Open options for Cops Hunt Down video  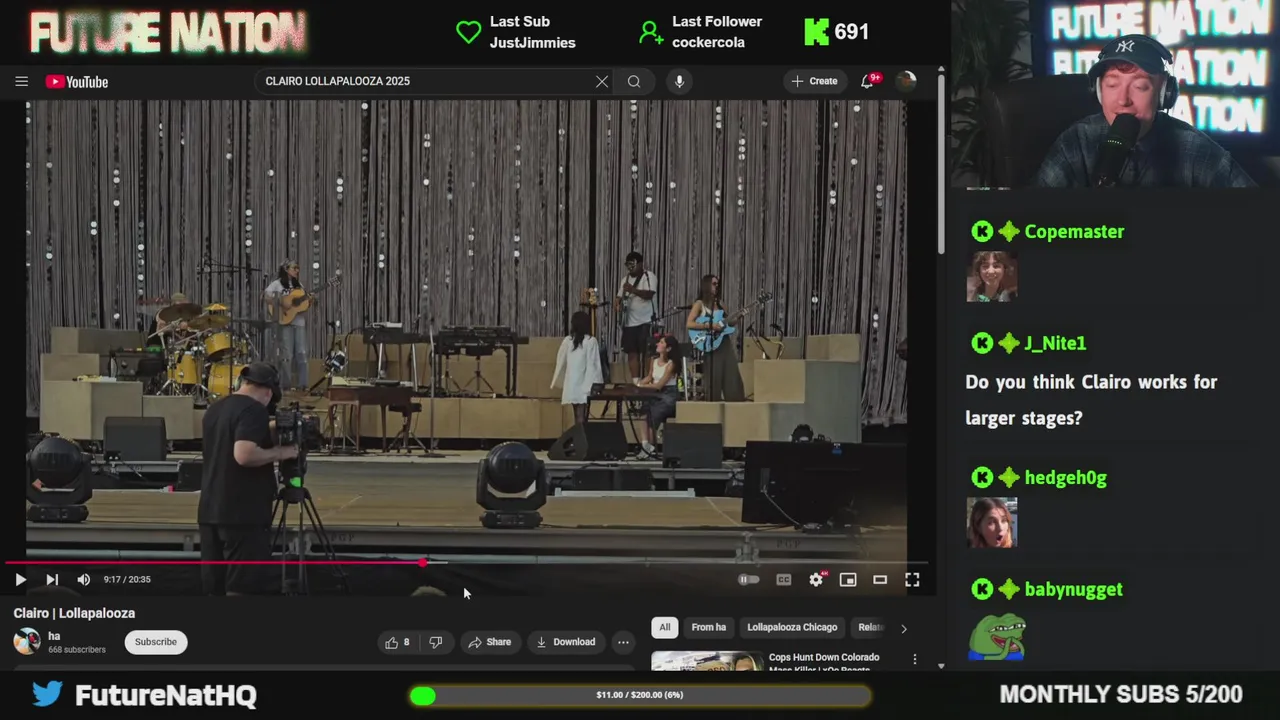pos(914,660)
